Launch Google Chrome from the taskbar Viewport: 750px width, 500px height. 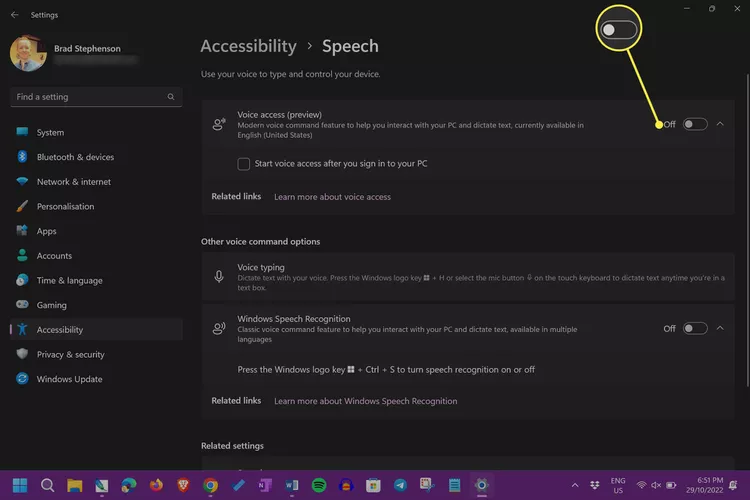point(210,485)
